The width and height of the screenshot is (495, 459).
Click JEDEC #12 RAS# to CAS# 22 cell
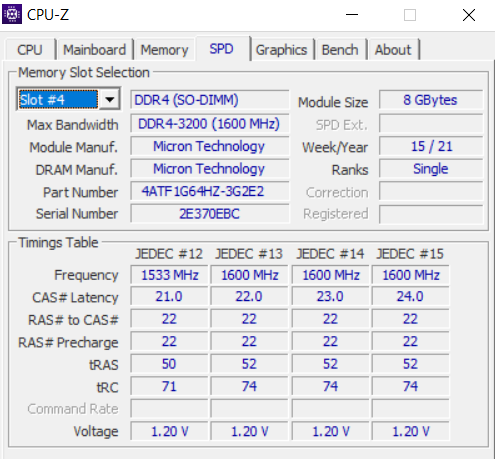point(169,319)
